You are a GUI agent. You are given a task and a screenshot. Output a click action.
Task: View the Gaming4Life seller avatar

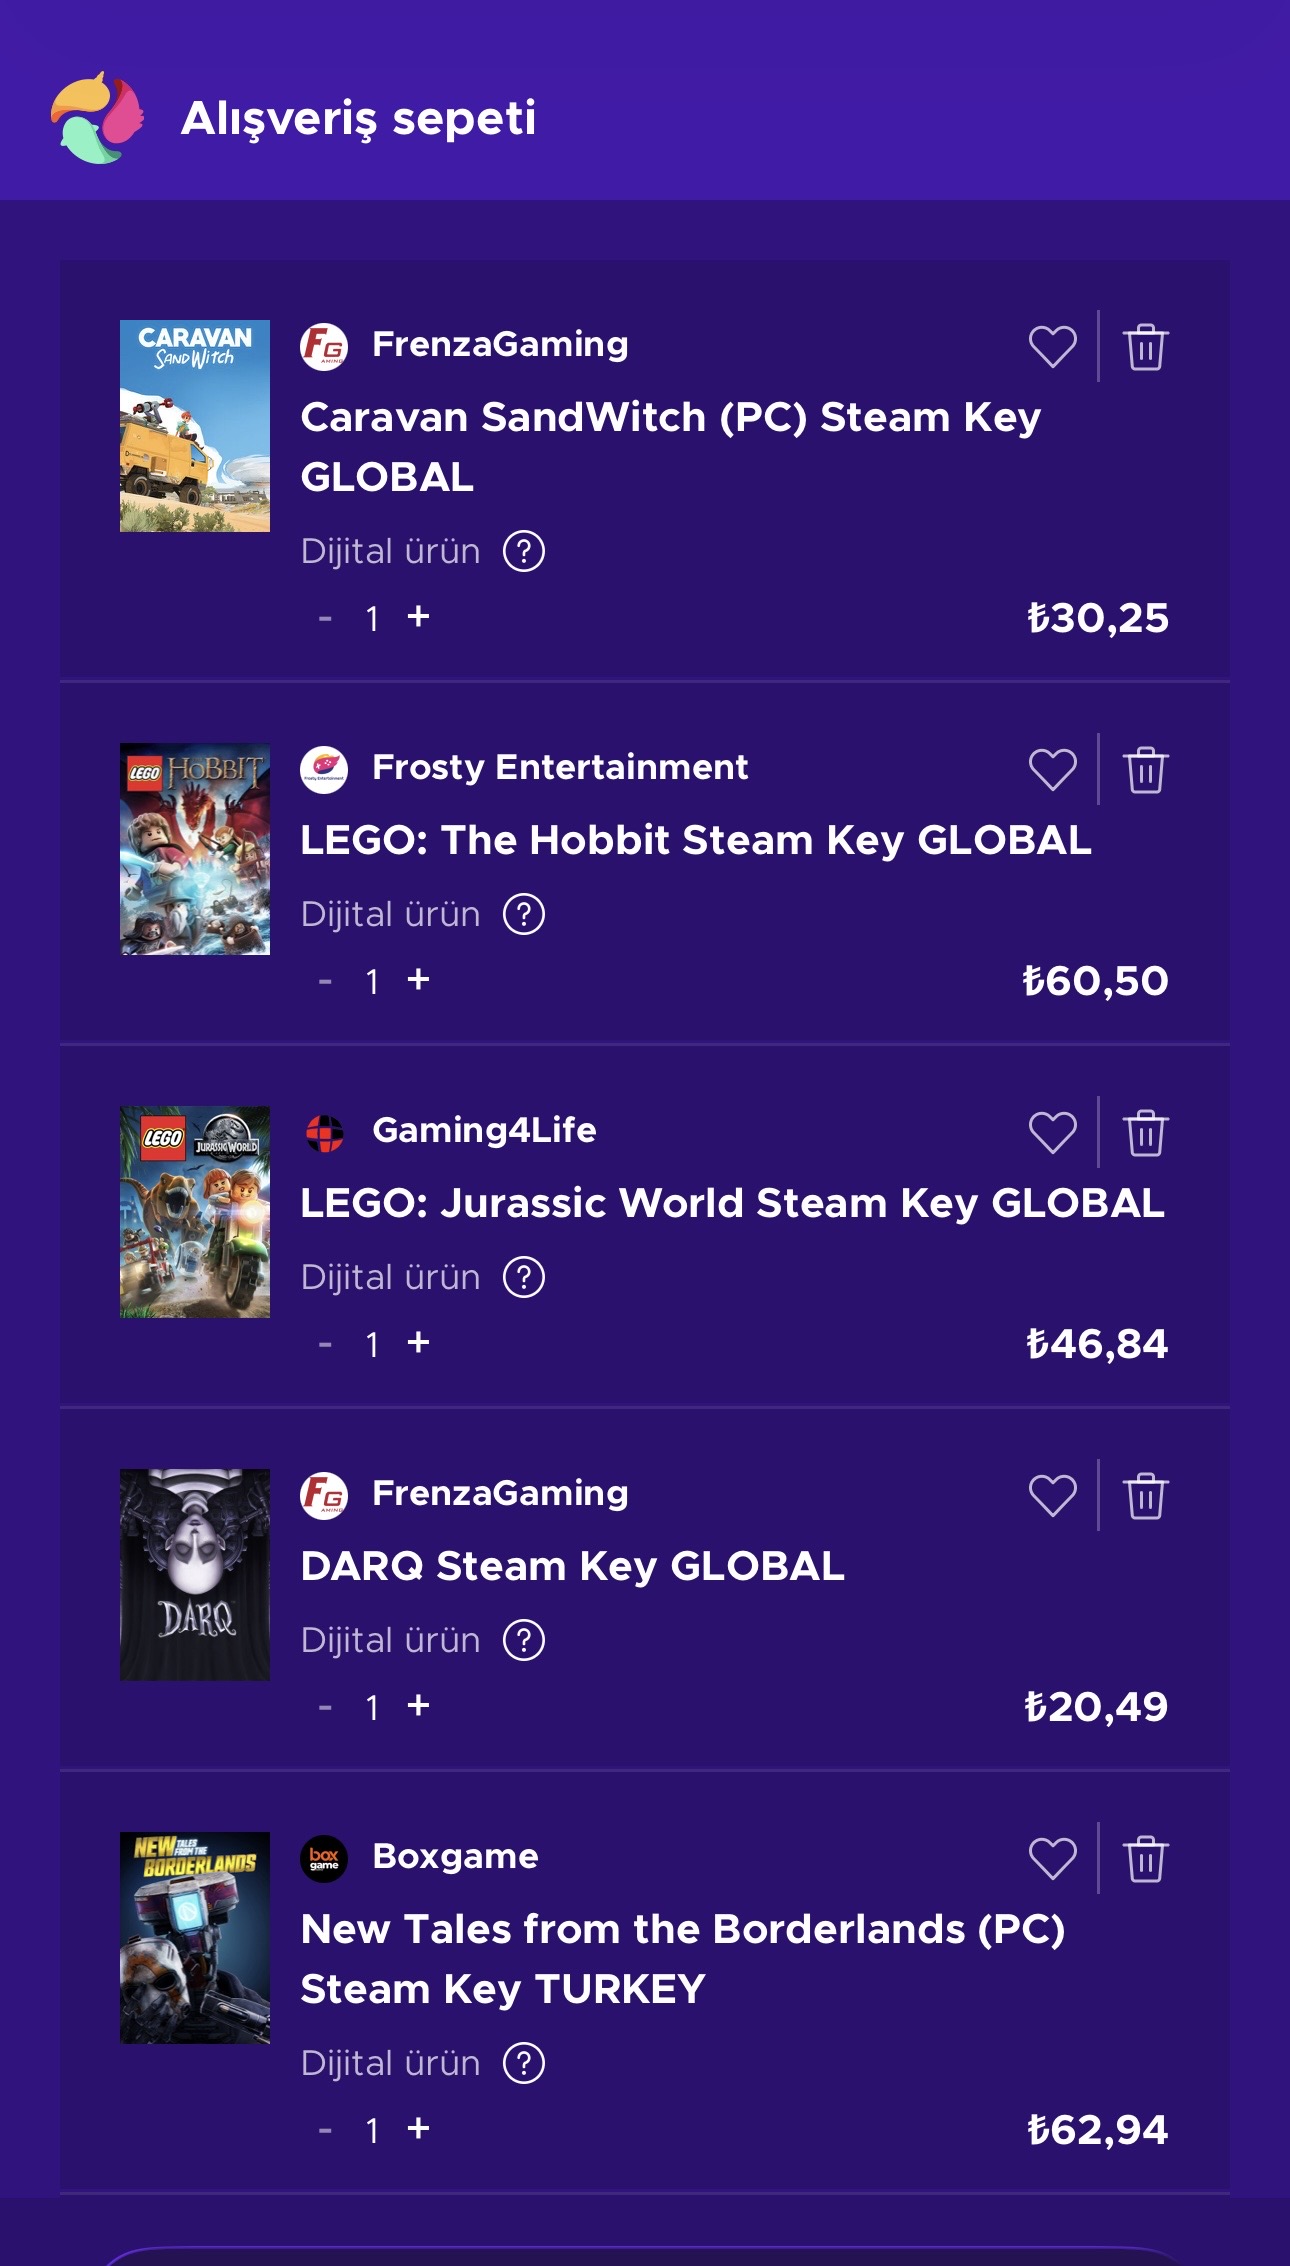pos(324,1132)
